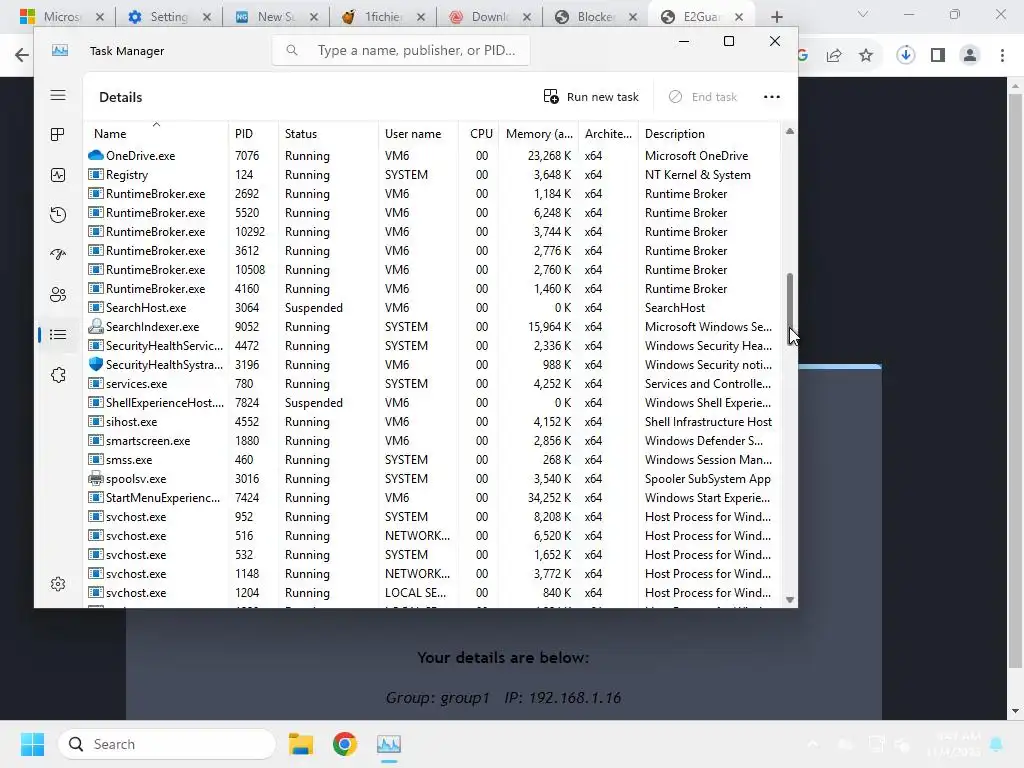The height and width of the screenshot is (768, 1024).
Task: Select the smartscreen.exe process
Action: [x=433, y=440]
